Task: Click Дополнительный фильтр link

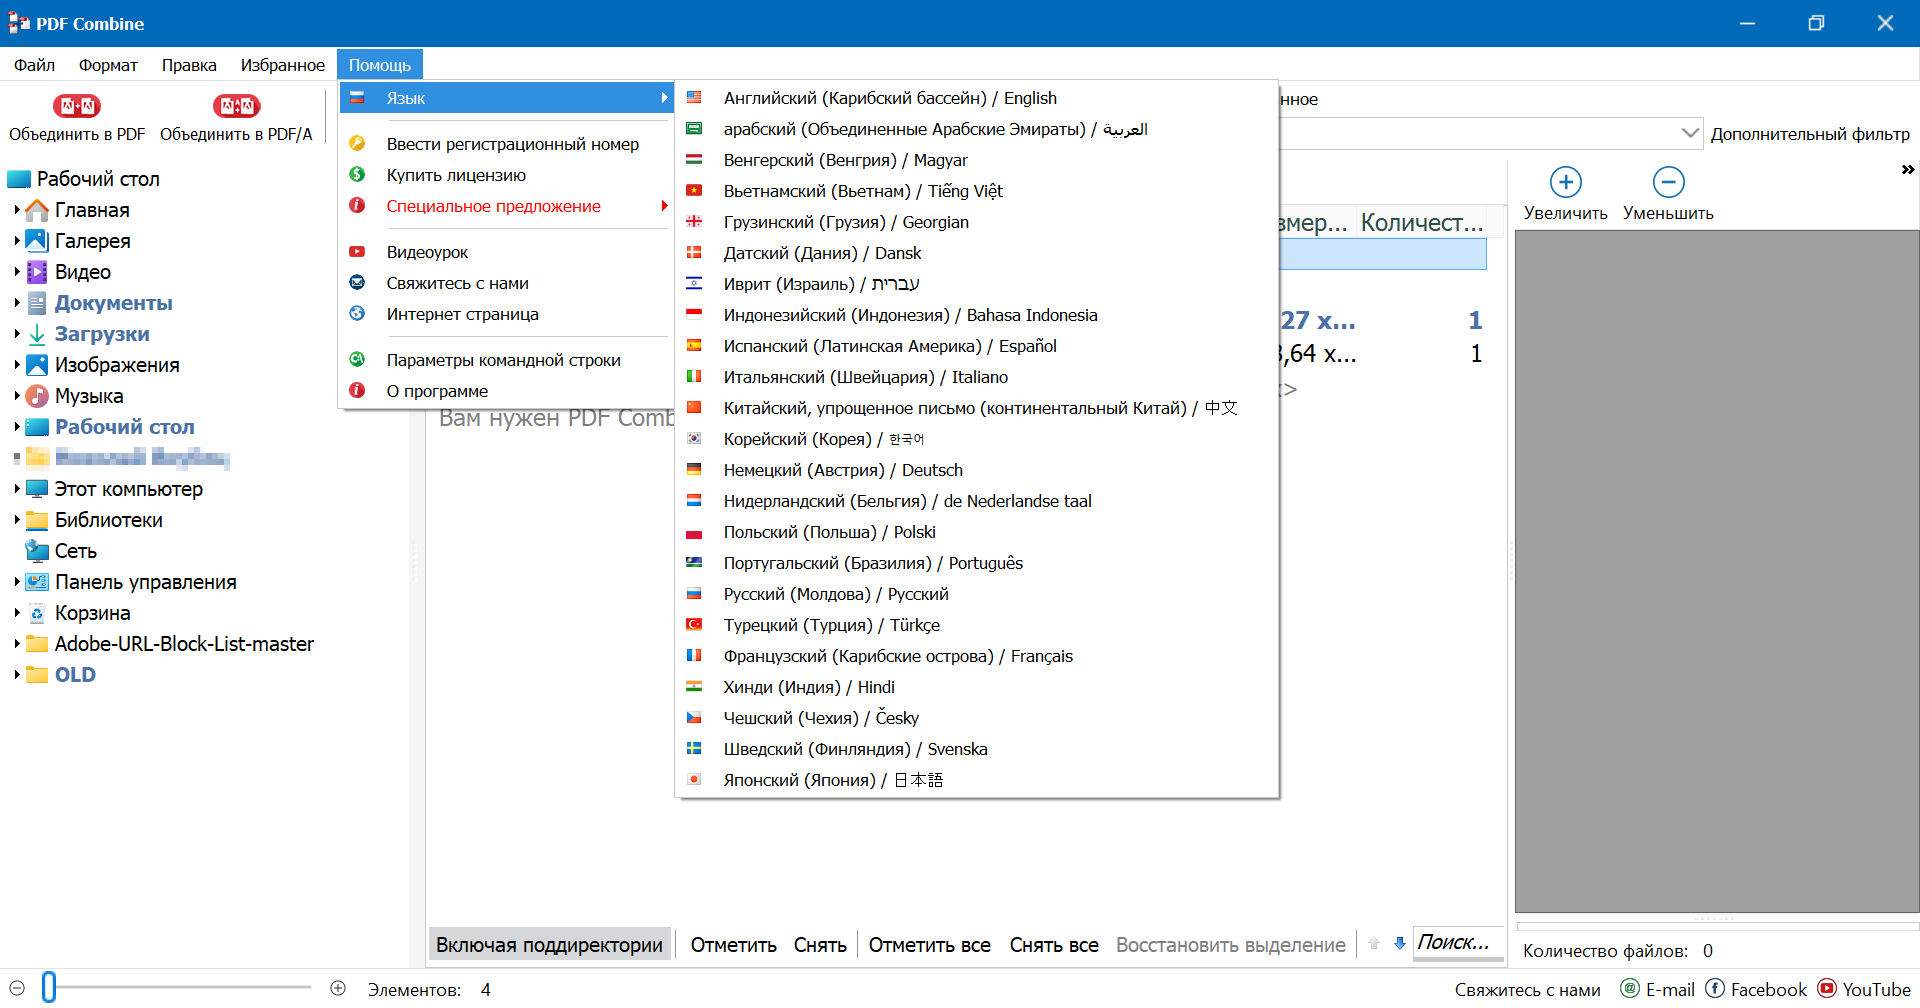Action: (x=1810, y=134)
